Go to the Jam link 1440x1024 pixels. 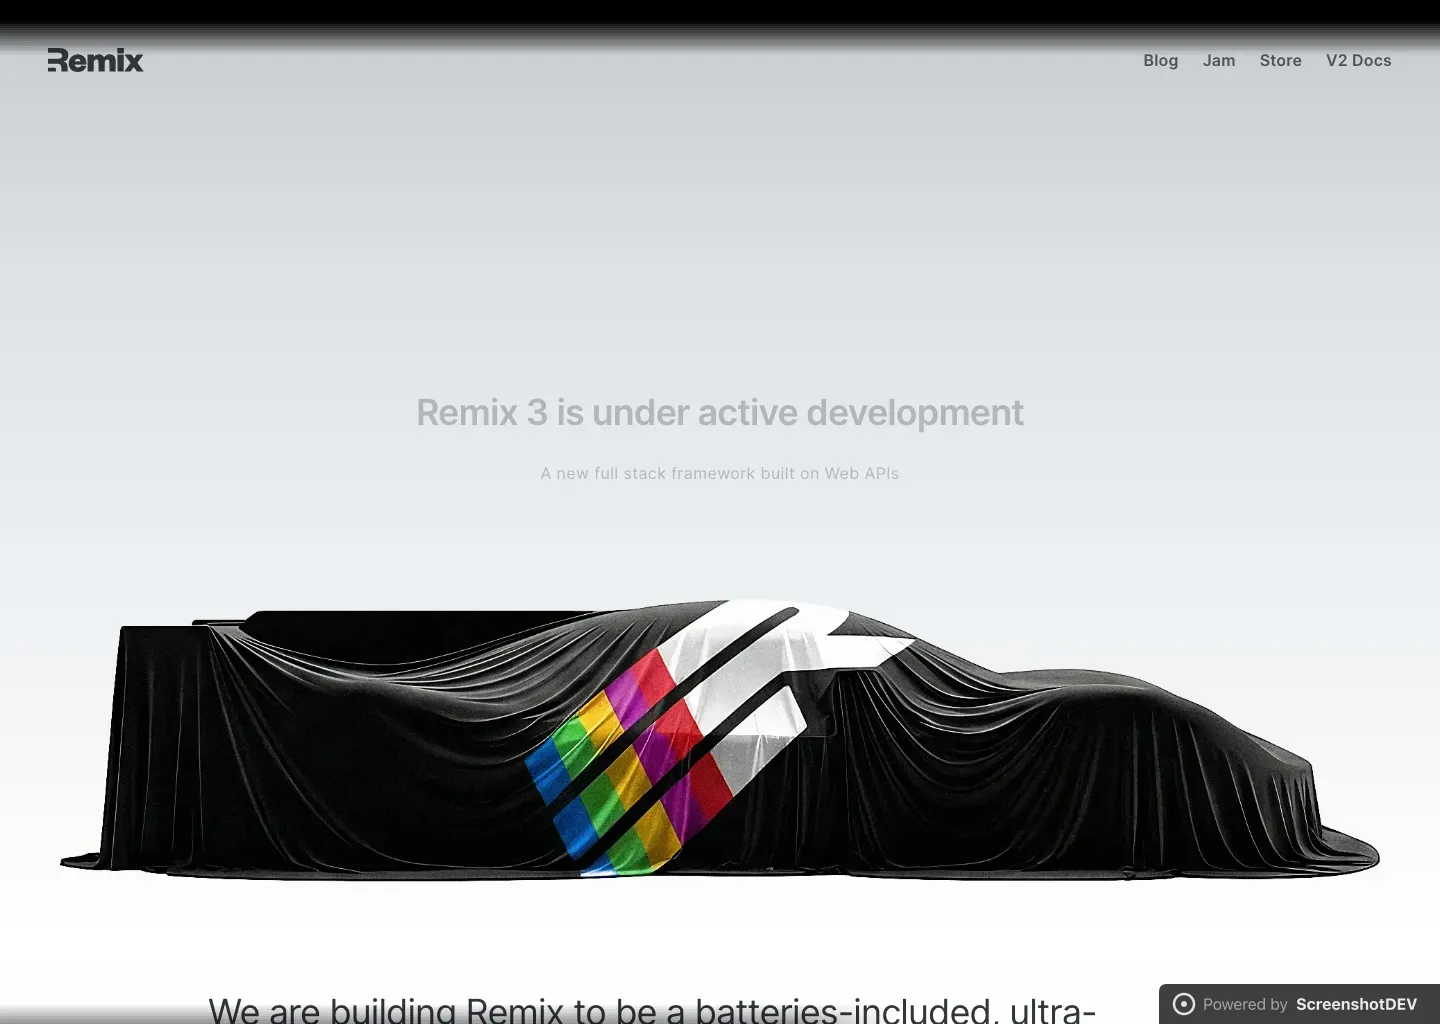click(x=1218, y=60)
